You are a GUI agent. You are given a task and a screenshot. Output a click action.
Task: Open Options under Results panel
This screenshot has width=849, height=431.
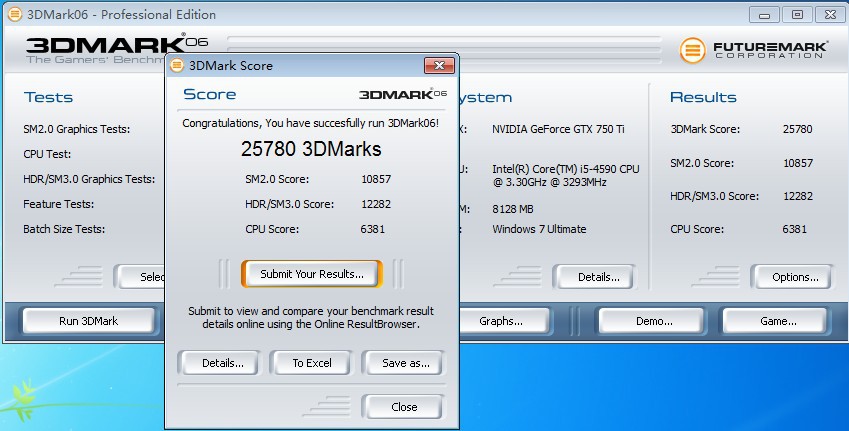click(795, 277)
